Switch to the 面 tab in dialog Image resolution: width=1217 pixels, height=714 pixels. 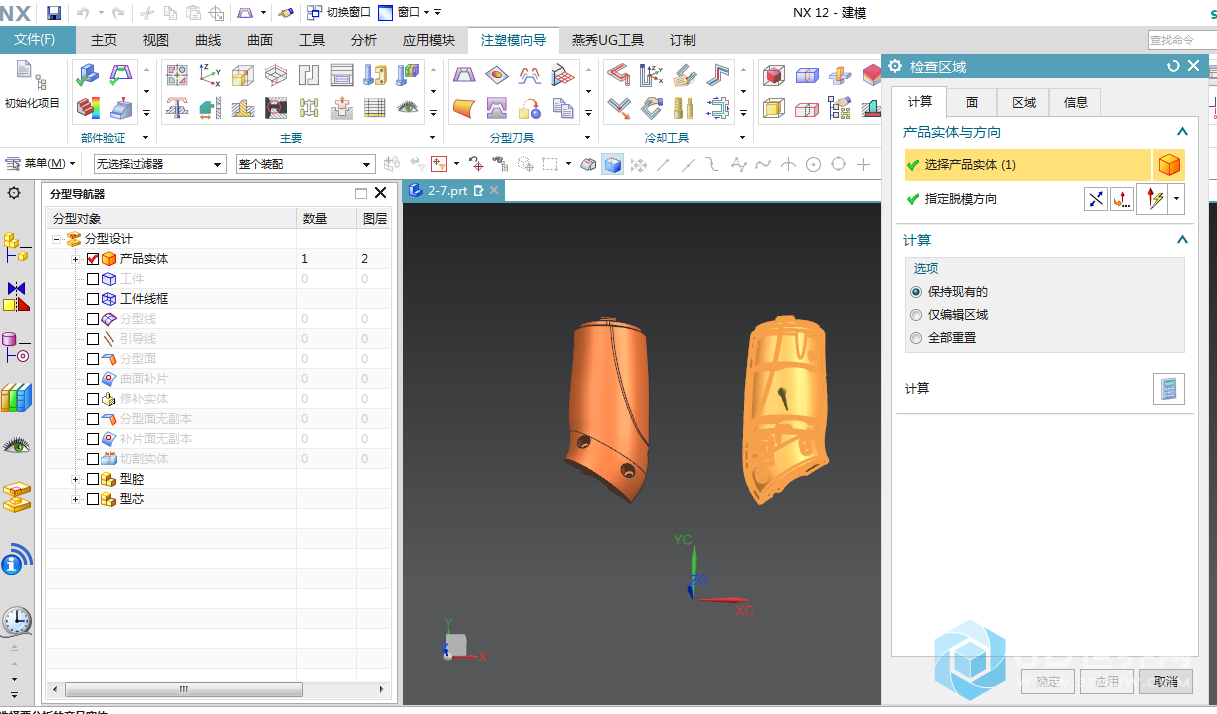point(972,102)
